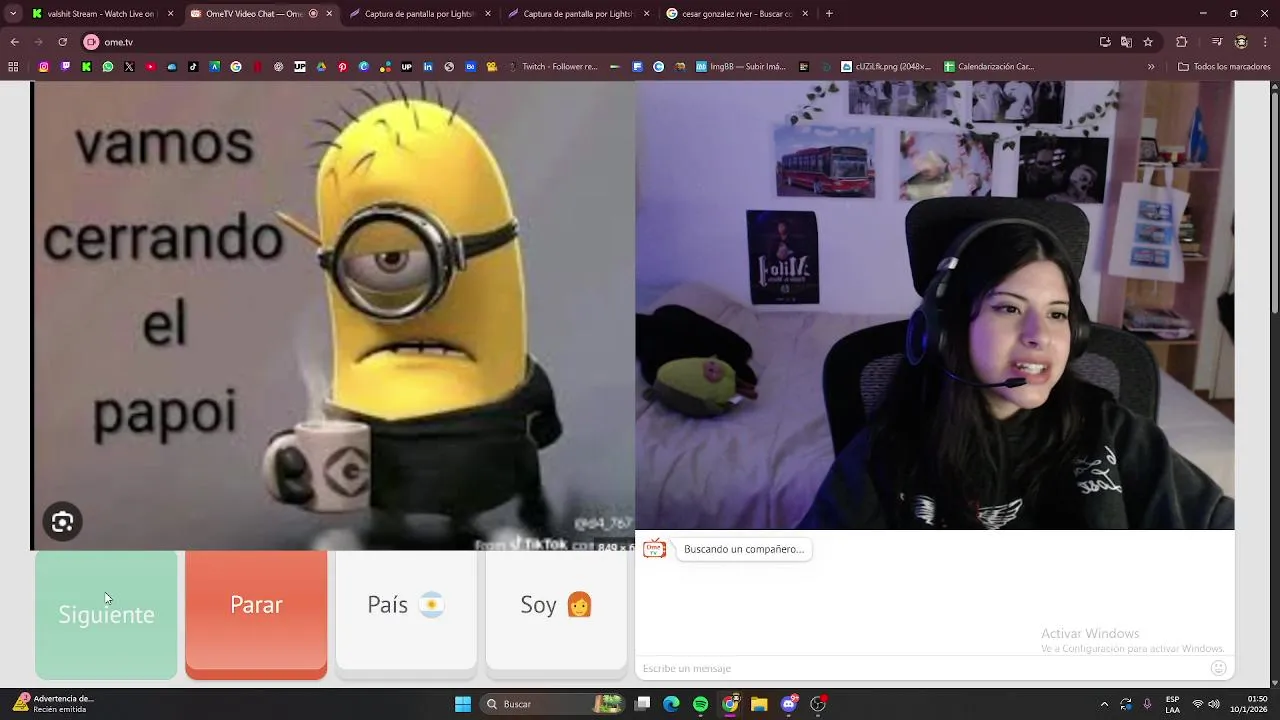Open cUZiLfk.png bookmark
The height and width of the screenshot is (720, 1280).
[x=887, y=67]
